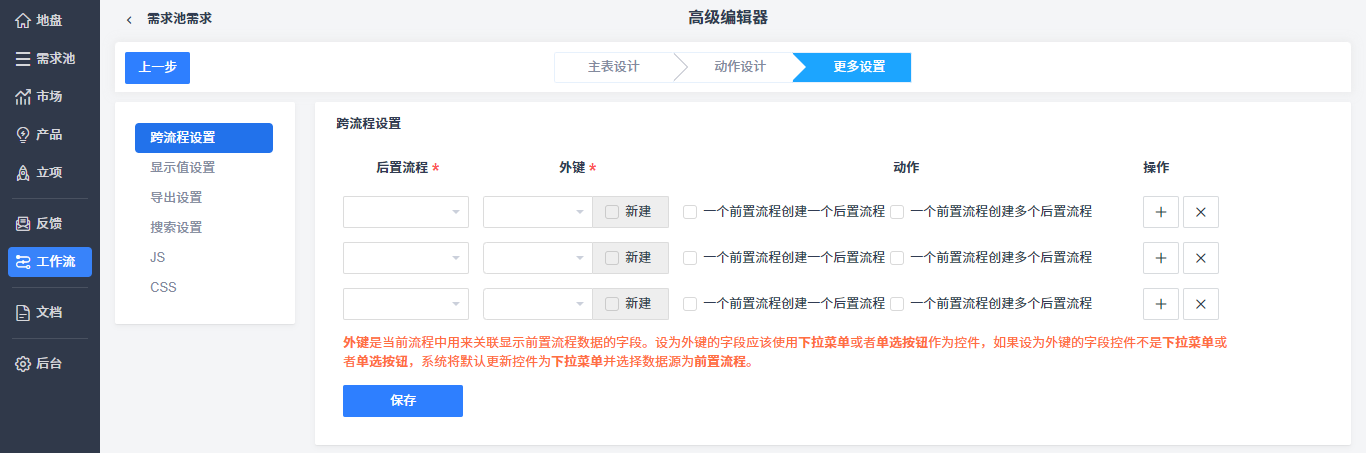Screen dimensions: 1366x453
Task: Select 显示值设置 in the settings menu
Action: (183, 167)
